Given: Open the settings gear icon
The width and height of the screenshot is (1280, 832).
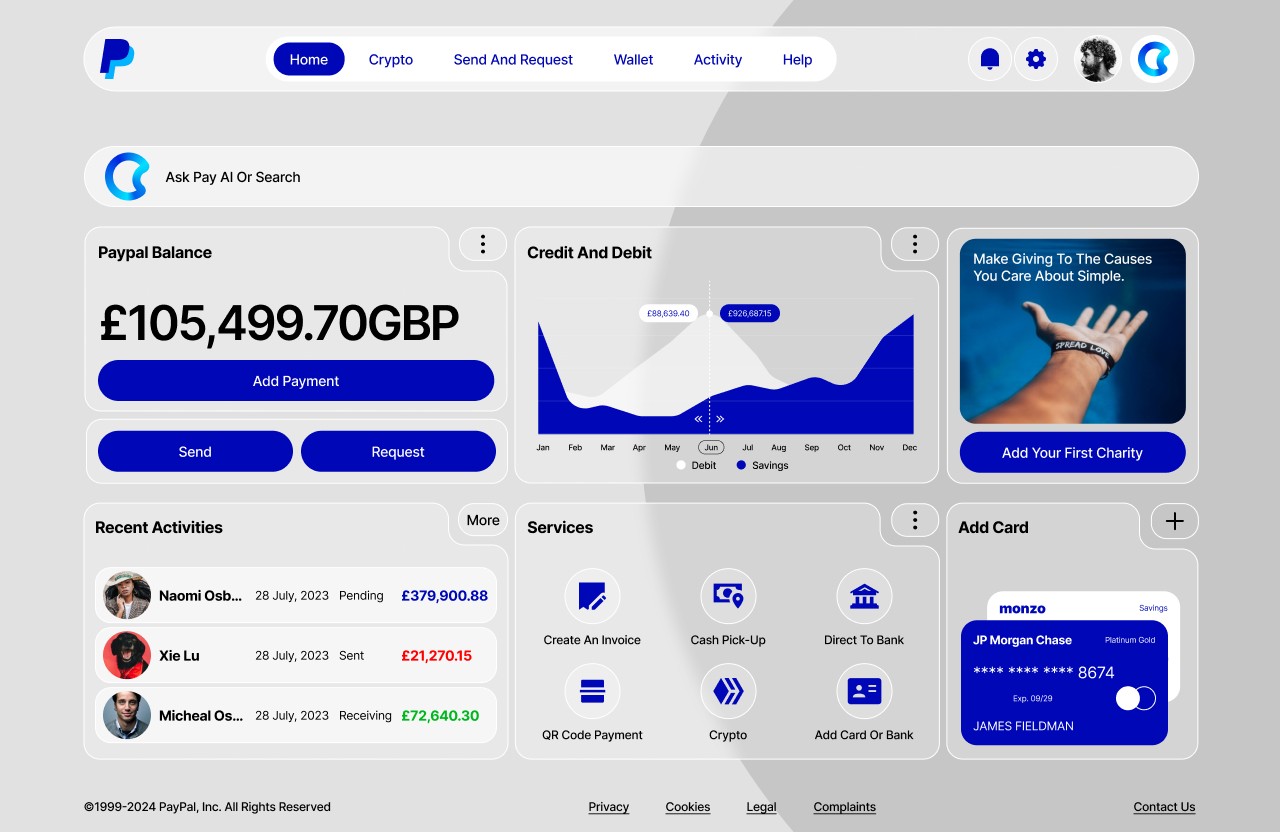Looking at the screenshot, I should (x=1036, y=59).
